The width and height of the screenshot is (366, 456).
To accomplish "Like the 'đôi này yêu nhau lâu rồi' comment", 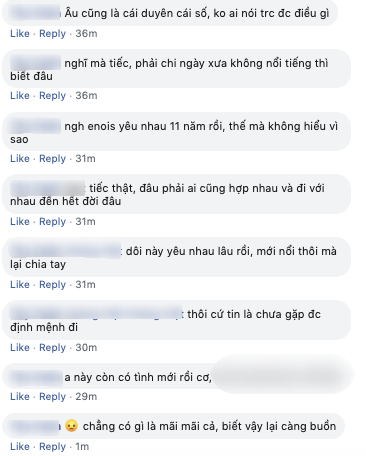I will tap(20, 285).
